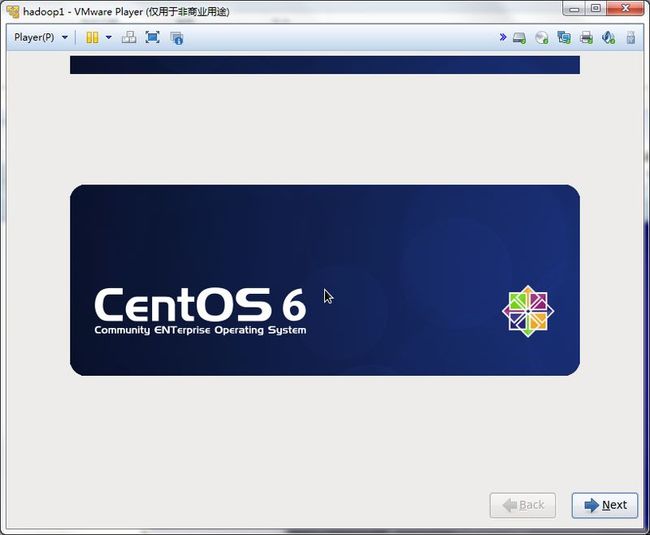Open the sound card device icon
This screenshot has width=650, height=535.
coord(608,38)
